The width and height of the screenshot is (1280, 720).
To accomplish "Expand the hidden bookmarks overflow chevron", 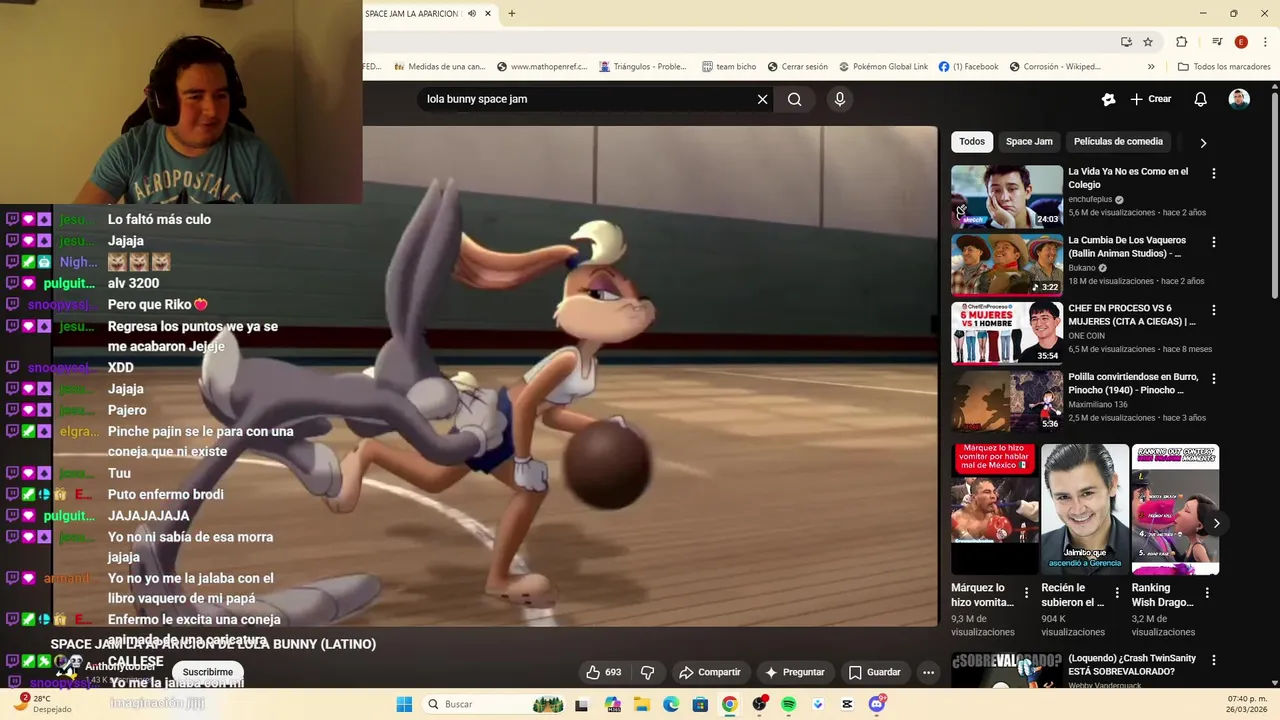I will pyautogui.click(x=1151, y=67).
